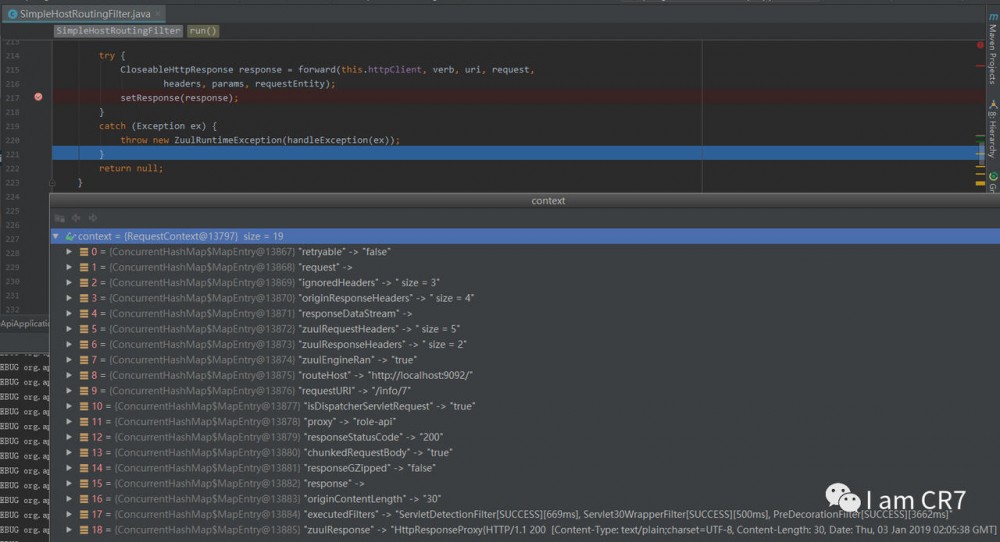Expand entry 8 "routeHost"
Image resolution: width=1000 pixels, height=542 pixels.
click(69, 375)
